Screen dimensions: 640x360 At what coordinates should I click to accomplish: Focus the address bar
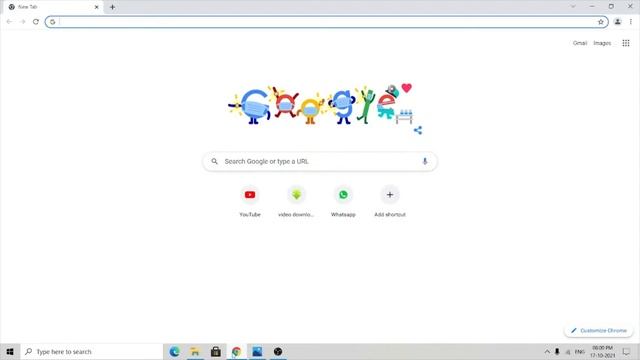point(327,22)
